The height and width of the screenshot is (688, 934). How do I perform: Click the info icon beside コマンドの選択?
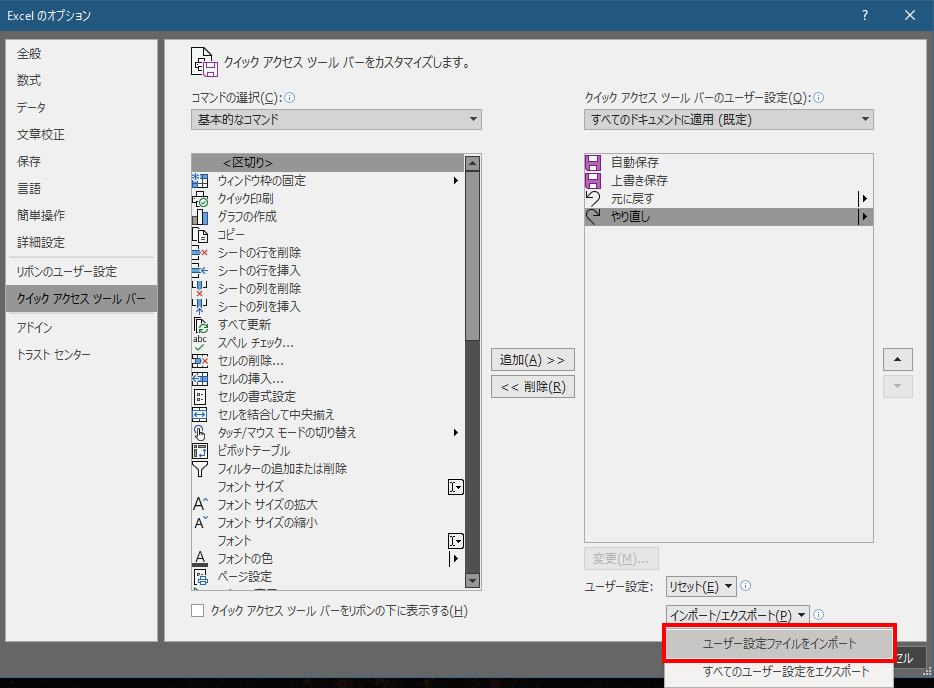coord(290,98)
